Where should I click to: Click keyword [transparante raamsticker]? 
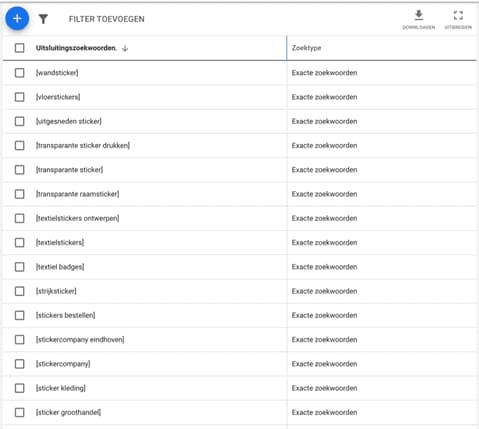(77, 194)
